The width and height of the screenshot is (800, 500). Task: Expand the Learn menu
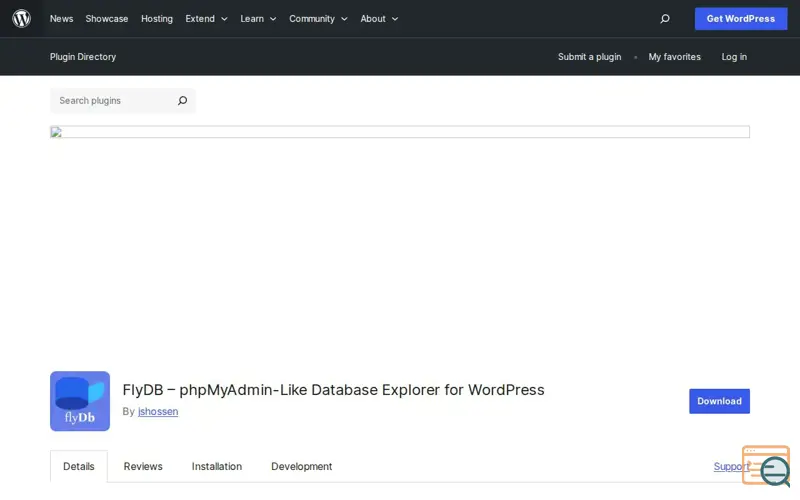pos(258,19)
